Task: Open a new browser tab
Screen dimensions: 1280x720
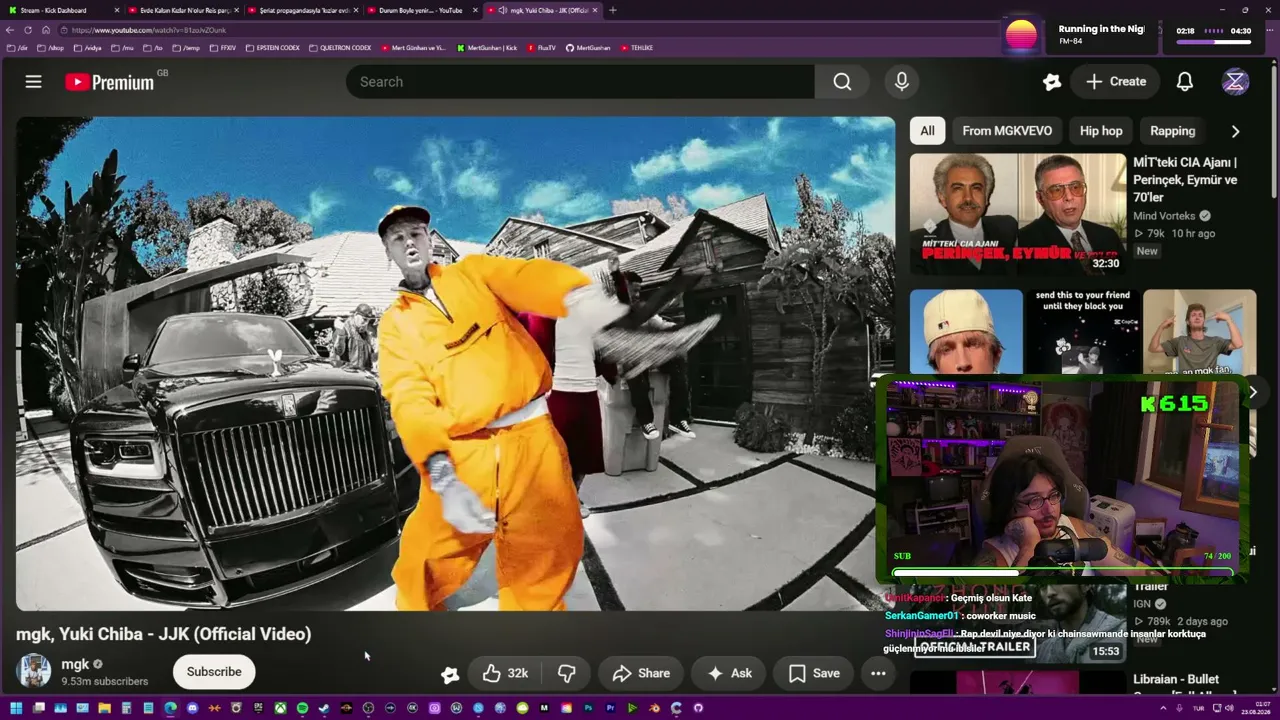Action: pyautogui.click(x=613, y=10)
